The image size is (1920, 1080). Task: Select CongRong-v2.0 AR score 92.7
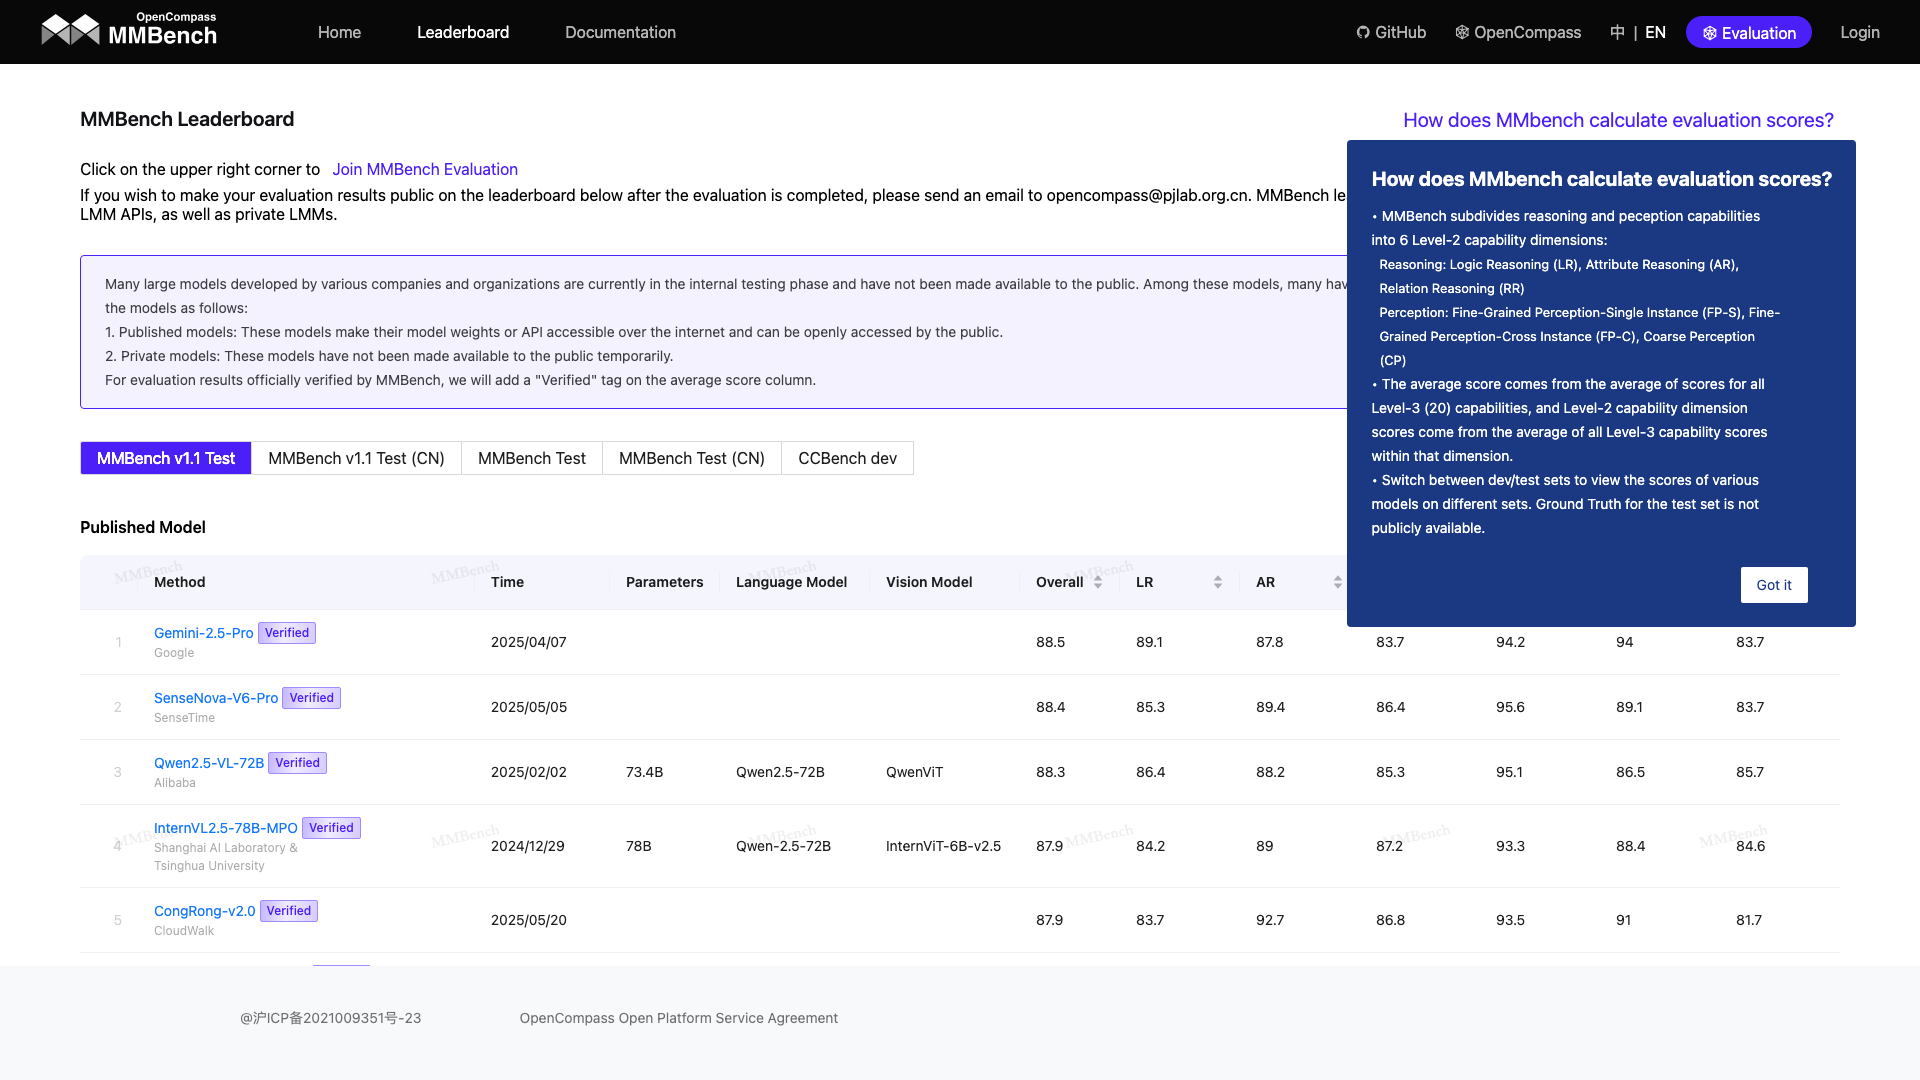tap(1270, 920)
